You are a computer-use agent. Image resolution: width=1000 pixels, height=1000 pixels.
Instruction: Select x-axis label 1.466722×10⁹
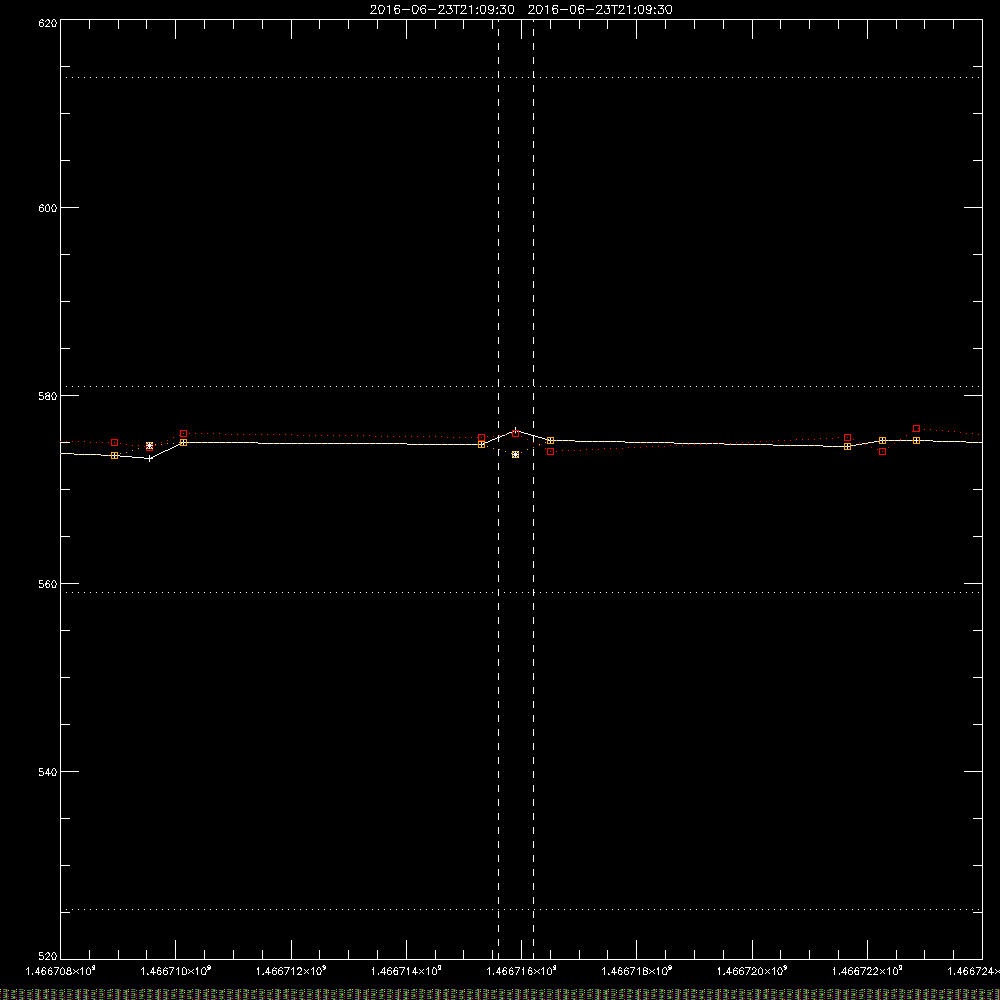coord(867,971)
